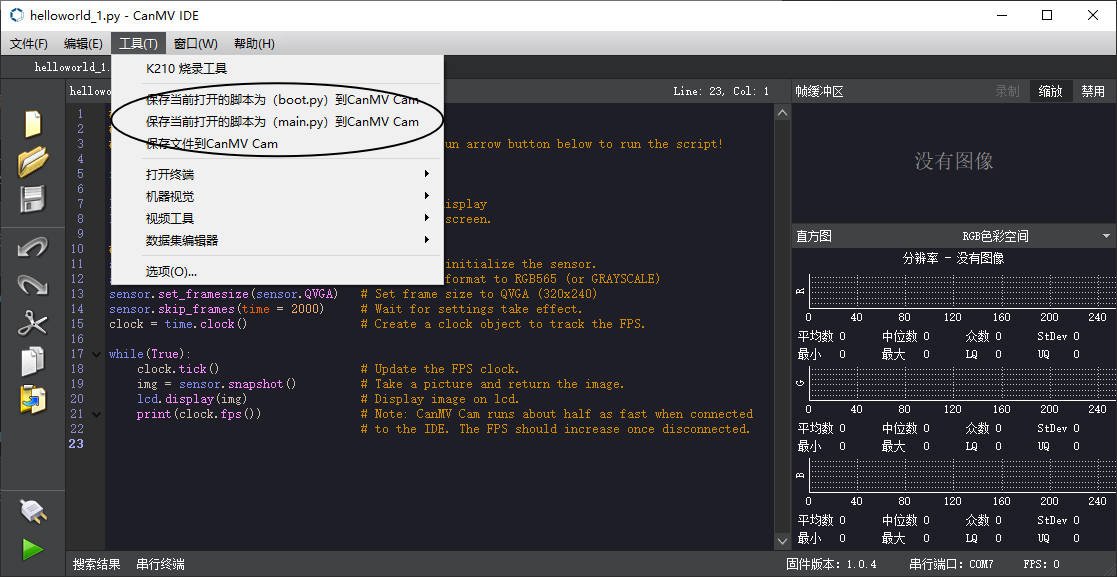Expand the 机器视觉 submenu

(x=278, y=197)
